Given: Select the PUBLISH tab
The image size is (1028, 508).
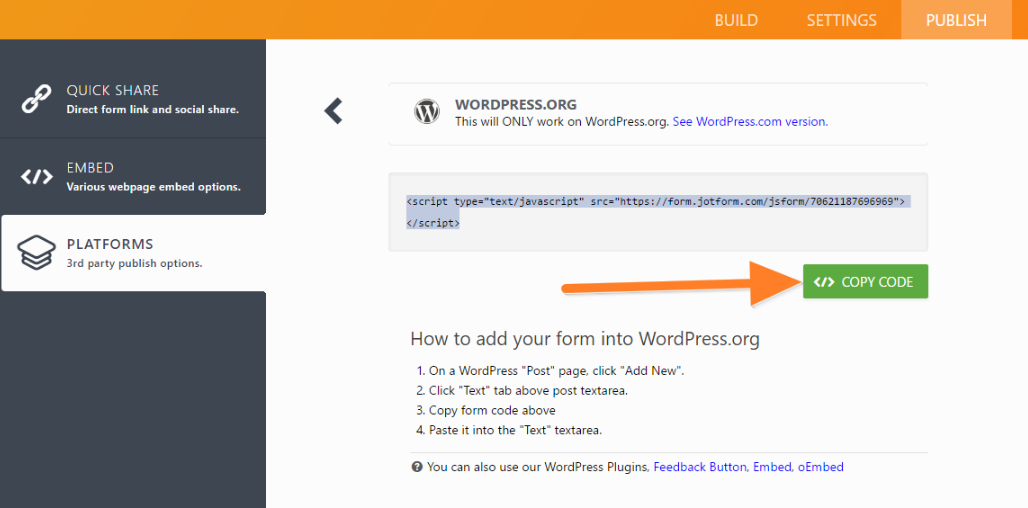Looking at the screenshot, I should pyautogui.click(x=955, y=20).
